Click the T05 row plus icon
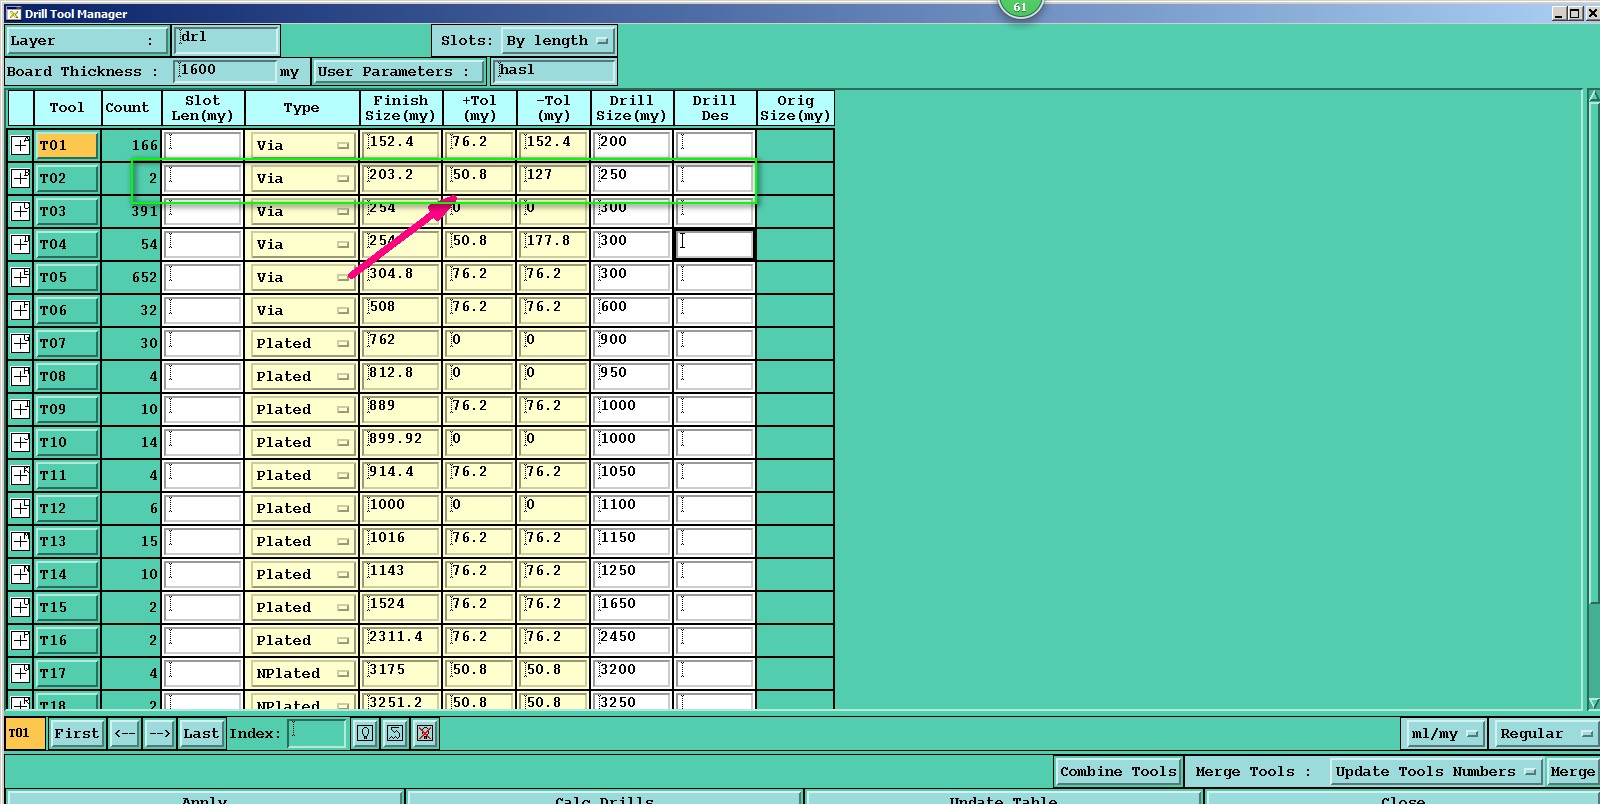 [x=20, y=277]
